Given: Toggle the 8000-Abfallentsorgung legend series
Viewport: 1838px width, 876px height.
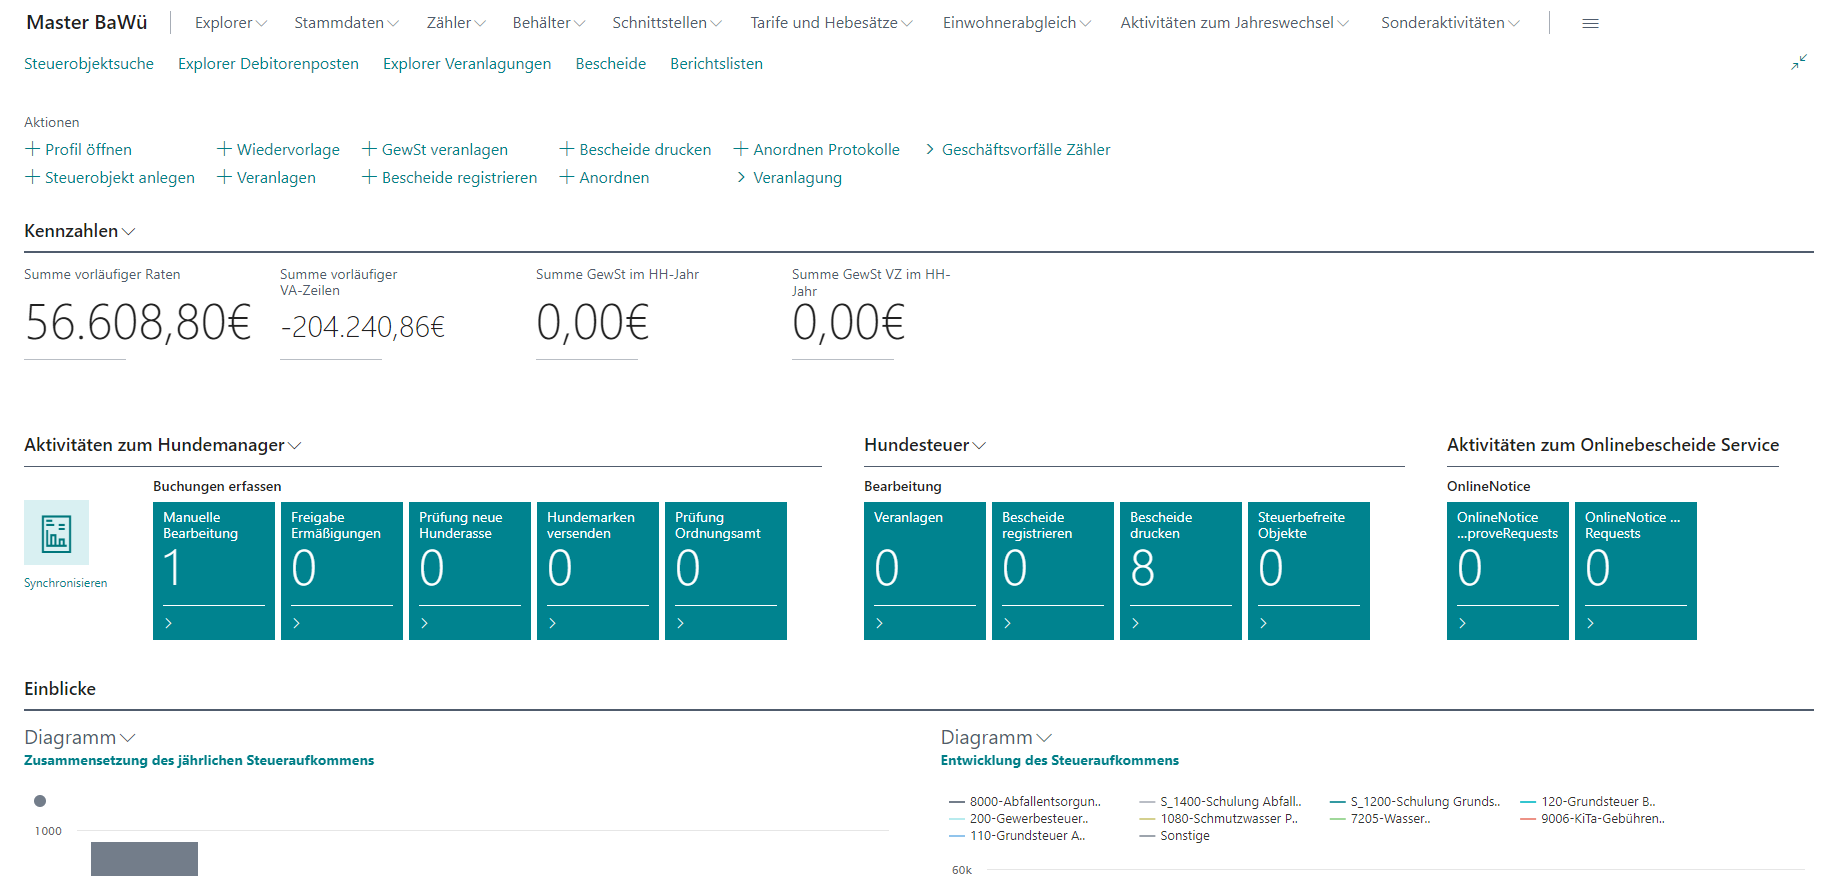Looking at the screenshot, I should pyautogui.click(x=1025, y=801).
